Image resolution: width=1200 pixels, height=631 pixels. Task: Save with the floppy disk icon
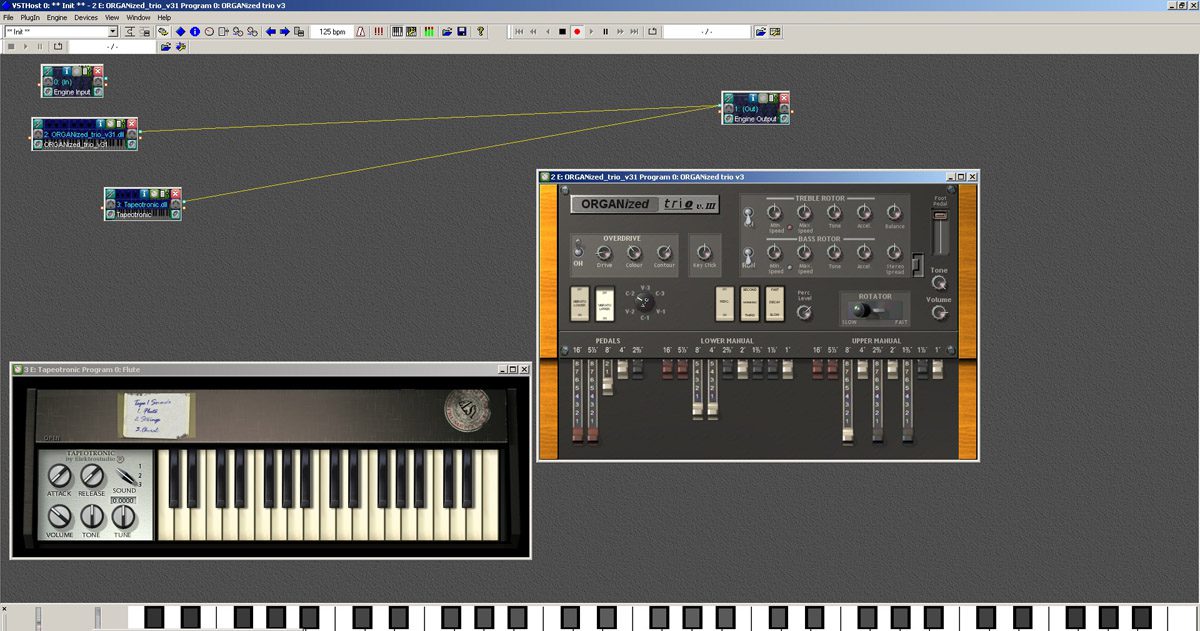[x=462, y=32]
